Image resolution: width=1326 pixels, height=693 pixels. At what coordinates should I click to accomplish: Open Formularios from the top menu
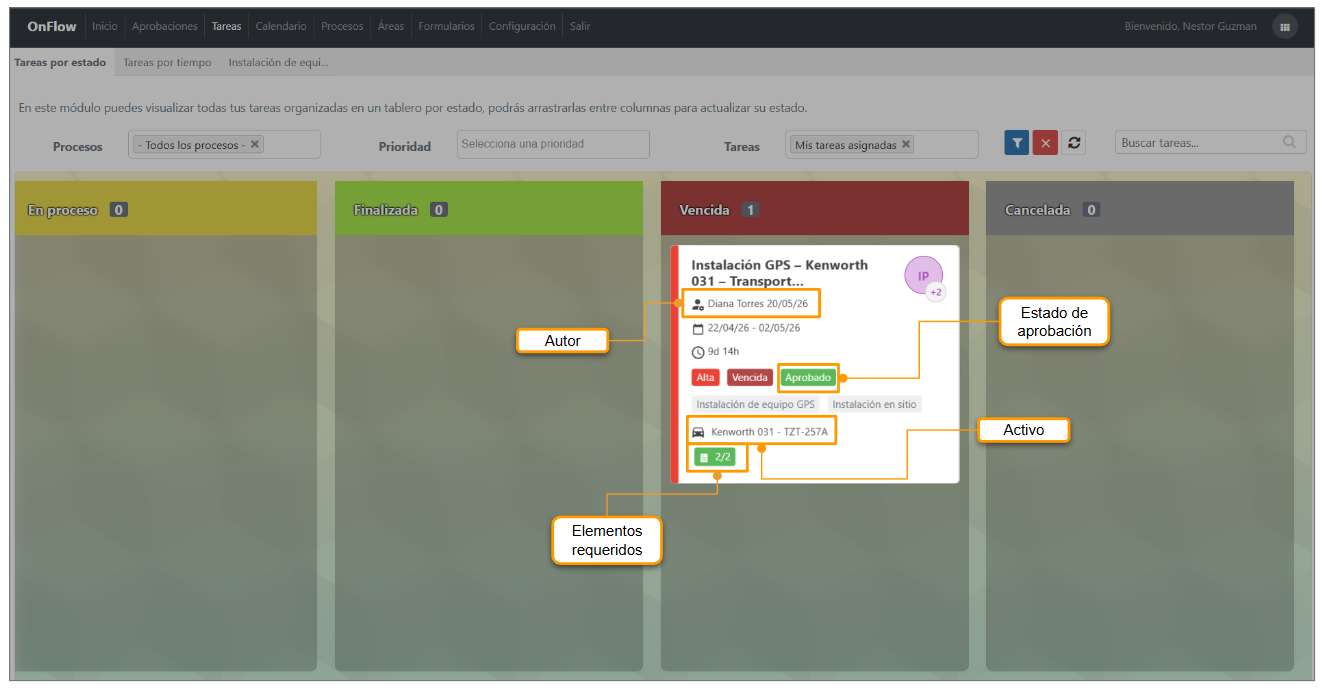click(x=447, y=27)
